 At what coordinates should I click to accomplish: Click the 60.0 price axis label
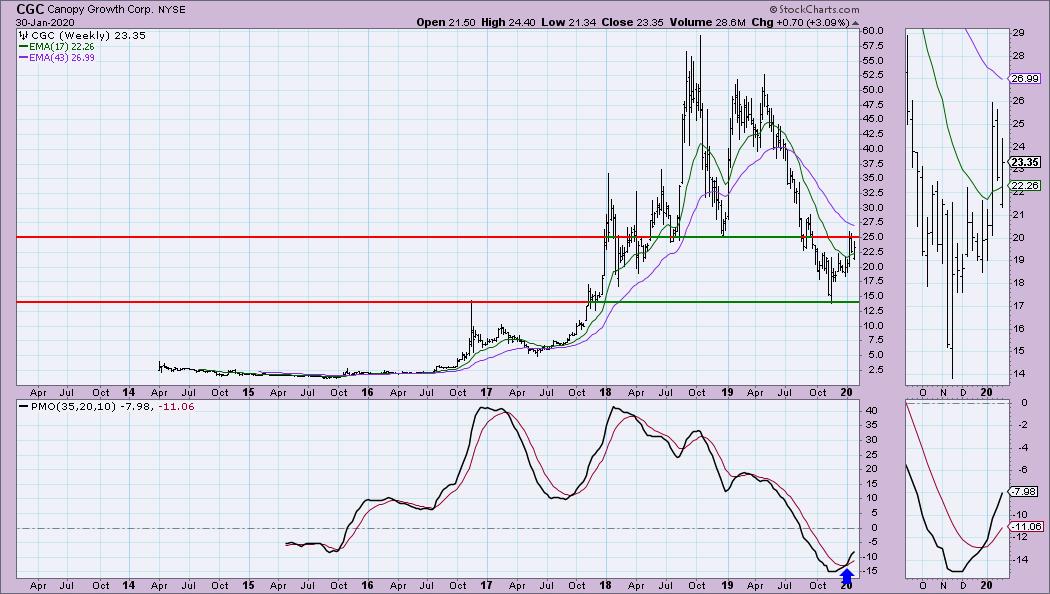coord(873,31)
